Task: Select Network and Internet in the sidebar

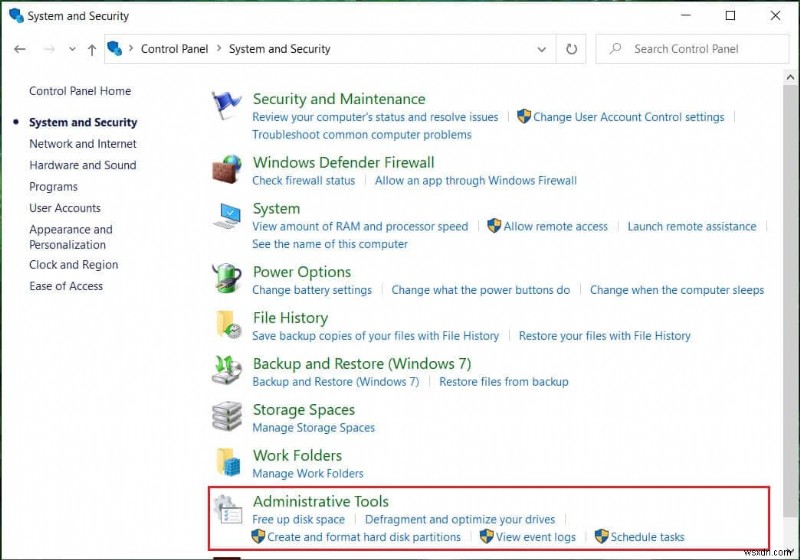Action: (x=82, y=144)
